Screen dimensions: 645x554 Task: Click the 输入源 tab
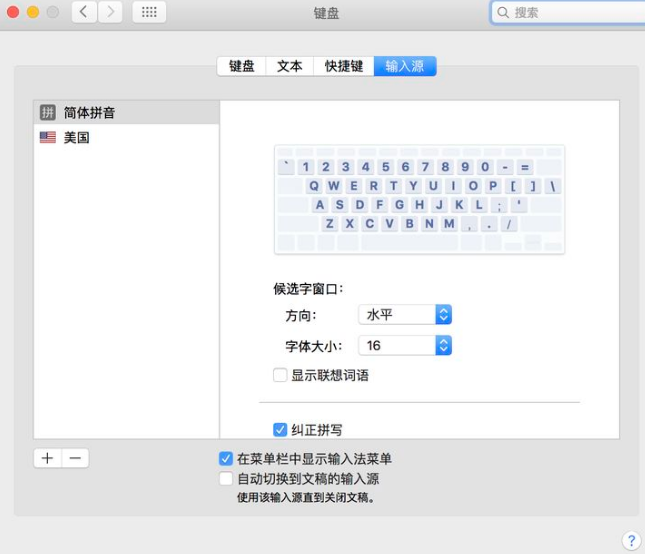click(405, 66)
